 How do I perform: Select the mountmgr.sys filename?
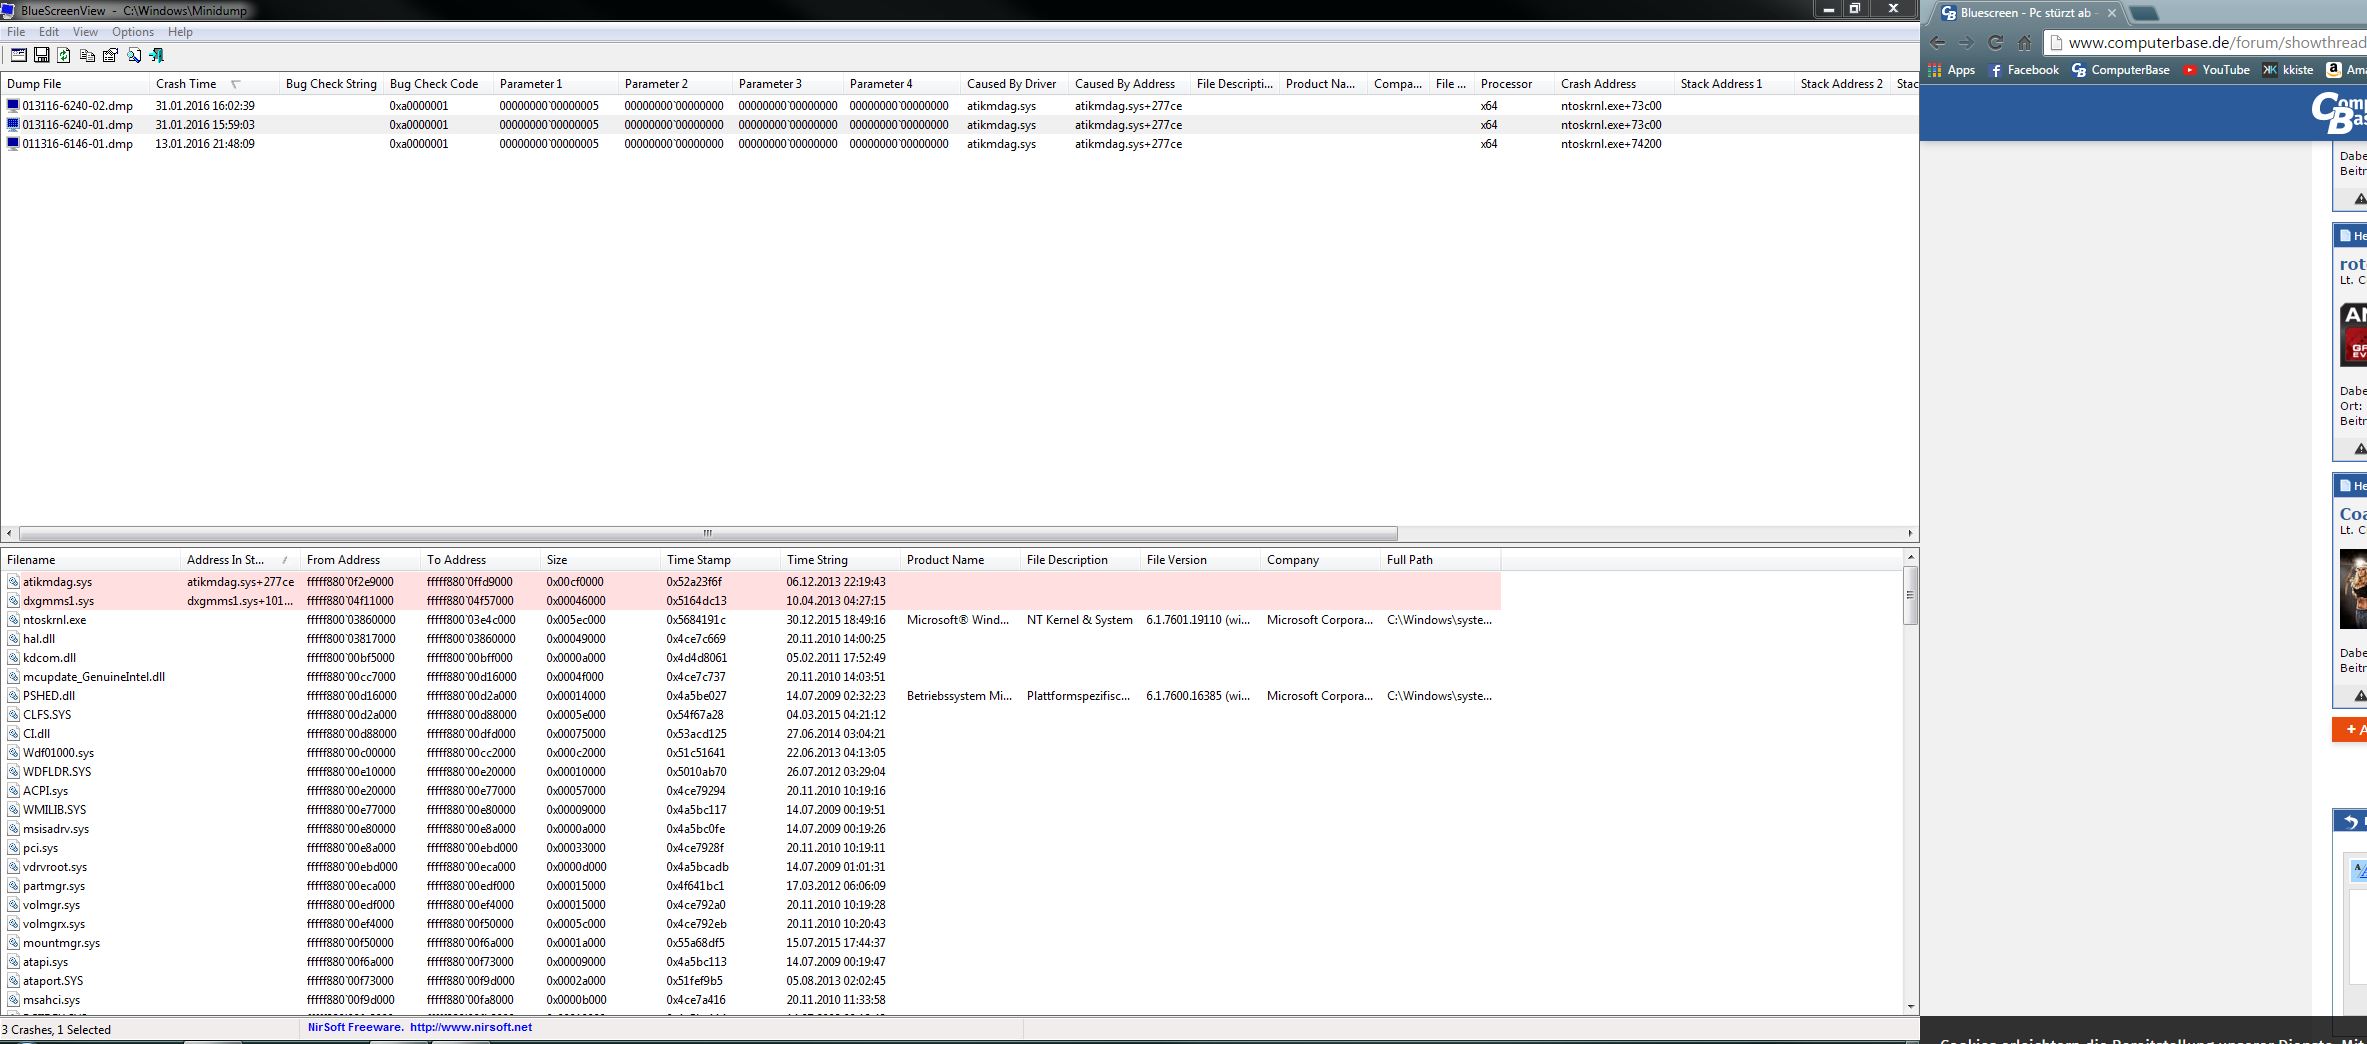[x=62, y=943]
